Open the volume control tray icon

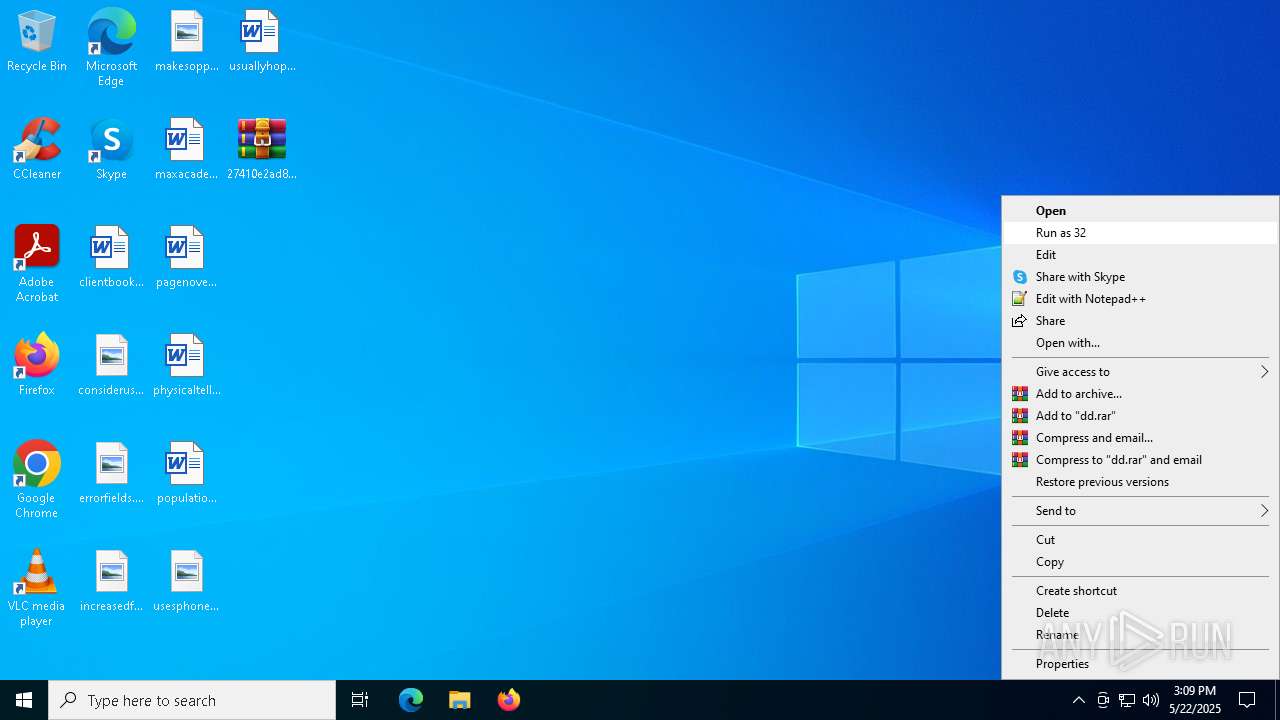pyautogui.click(x=1151, y=700)
